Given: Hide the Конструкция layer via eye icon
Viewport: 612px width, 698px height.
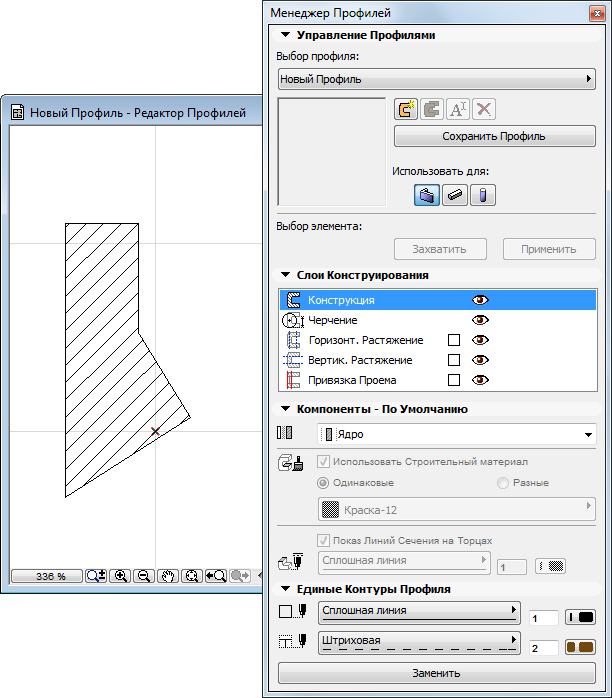Looking at the screenshot, I should click(x=481, y=300).
